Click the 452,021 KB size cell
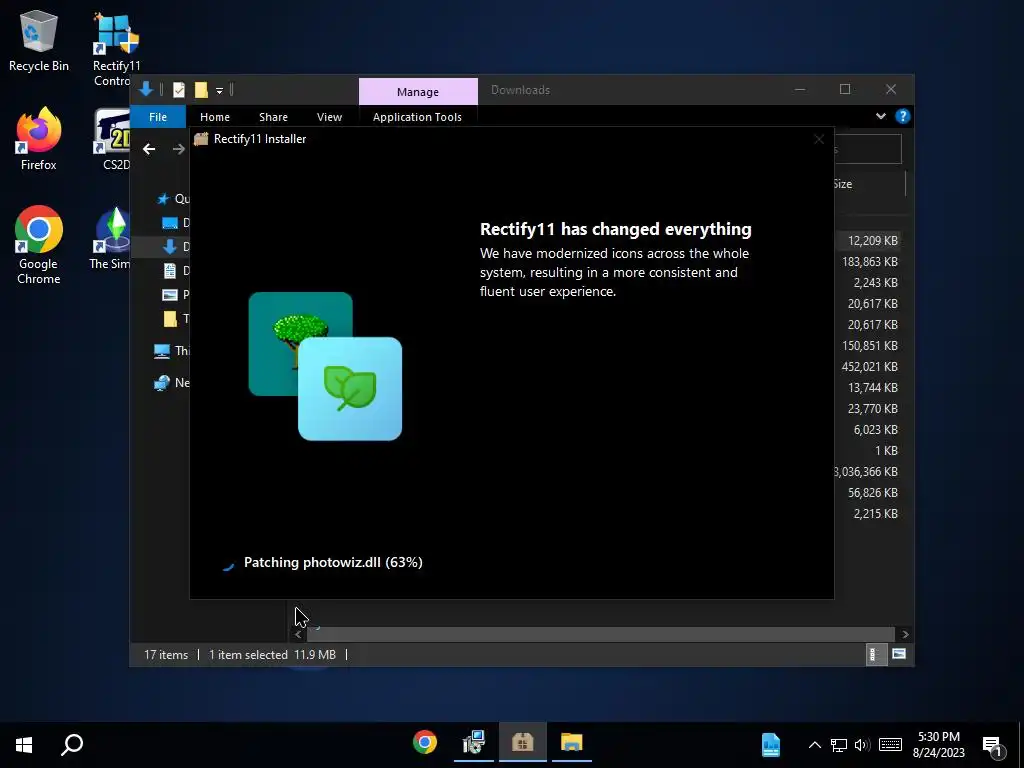 (x=869, y=367)
